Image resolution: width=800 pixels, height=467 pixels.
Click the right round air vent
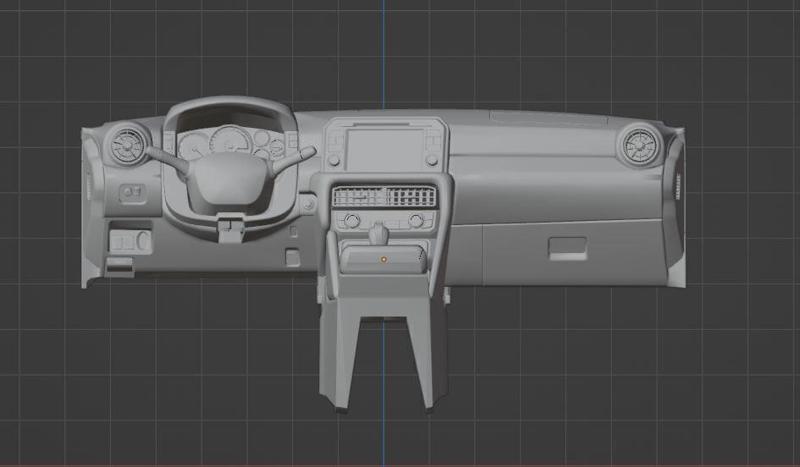[x=639, y=145]
